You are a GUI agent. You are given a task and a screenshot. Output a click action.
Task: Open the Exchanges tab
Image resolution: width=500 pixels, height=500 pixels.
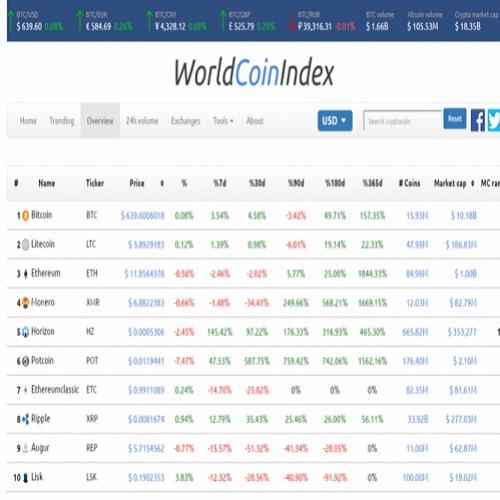click(x=186, y=121)
